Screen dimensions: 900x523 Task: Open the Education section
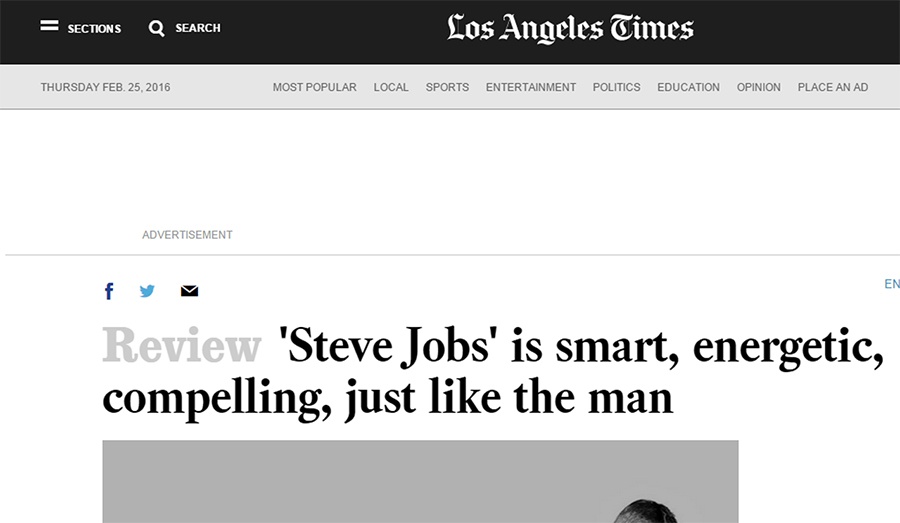[688, 87]
